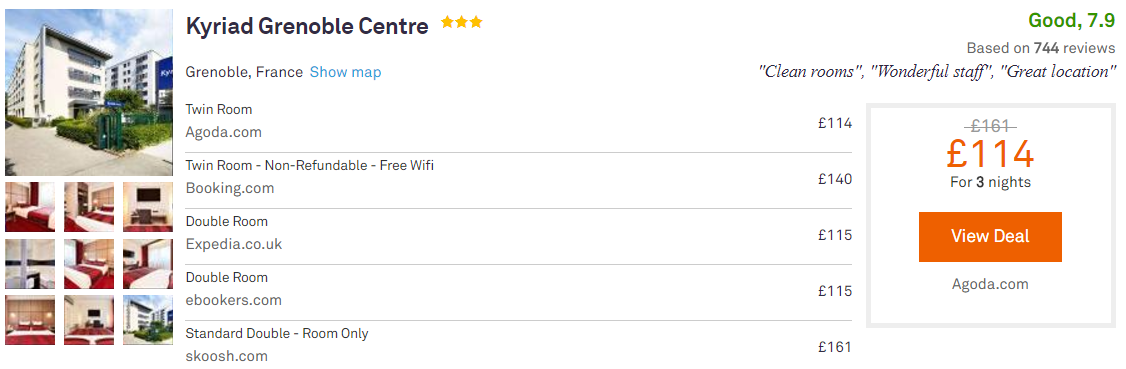Viewport: 1126px width, 369px height.
Task: Choose the ebookers.com Double Room offer
Action: (x=518, y=292)
